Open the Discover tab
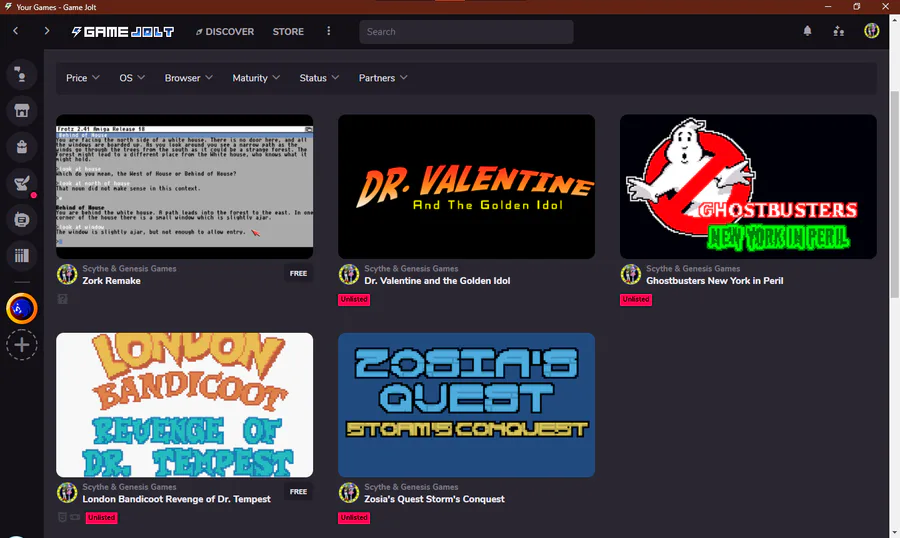The width and height of the screenshot is (900, 538). pos(224,32)
